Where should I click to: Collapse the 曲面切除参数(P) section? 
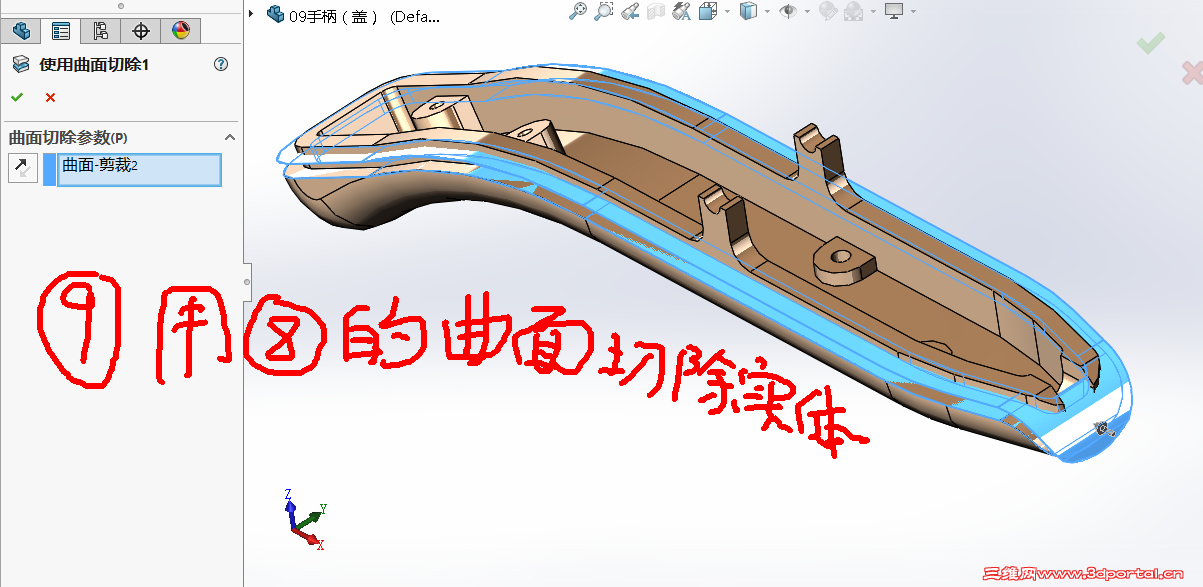[229, 136]
